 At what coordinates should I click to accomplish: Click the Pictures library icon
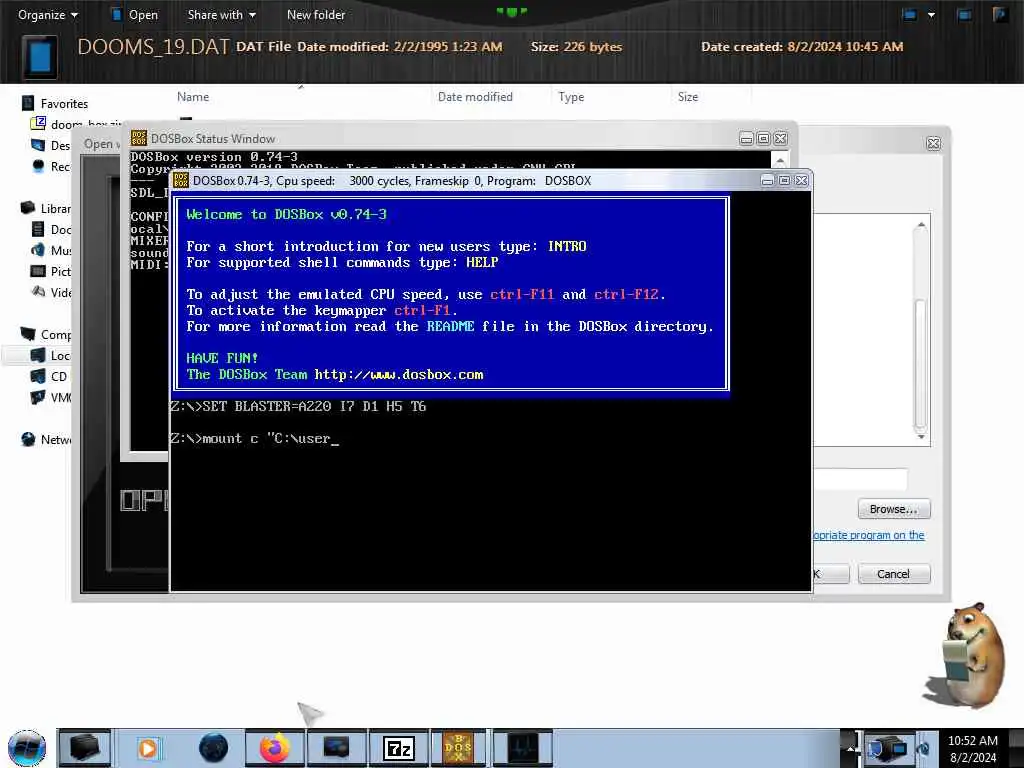click(x=38, y=271)
